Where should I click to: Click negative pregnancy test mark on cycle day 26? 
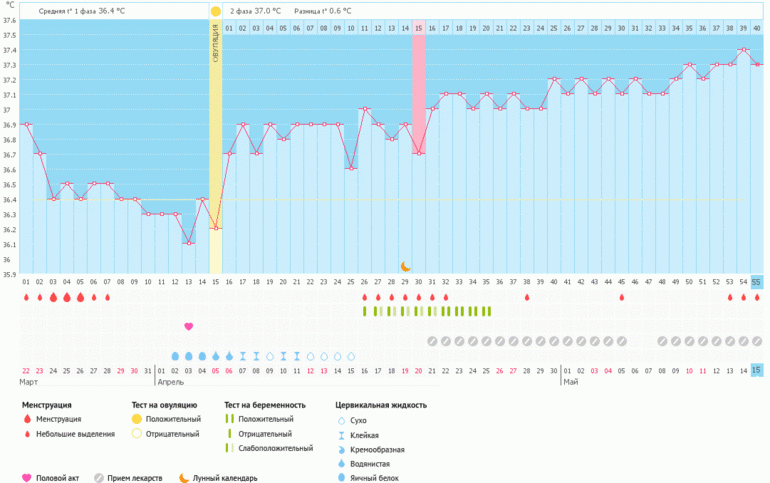[x=364, y=311]
